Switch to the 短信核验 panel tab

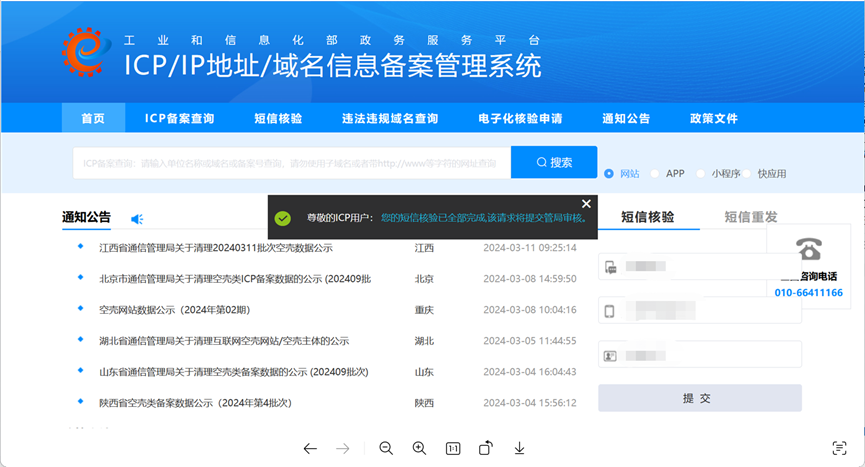click(x=648, y=217)
